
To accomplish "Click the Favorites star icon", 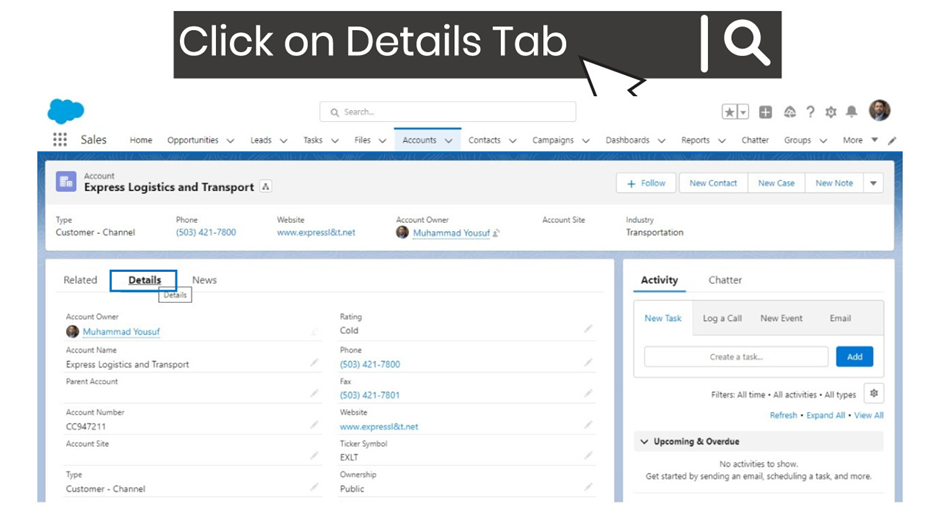I will (x=729, y=112).
